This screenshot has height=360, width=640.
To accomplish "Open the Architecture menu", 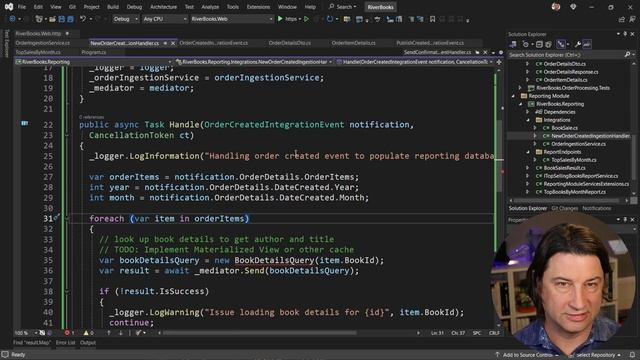I will pos(163,7).
